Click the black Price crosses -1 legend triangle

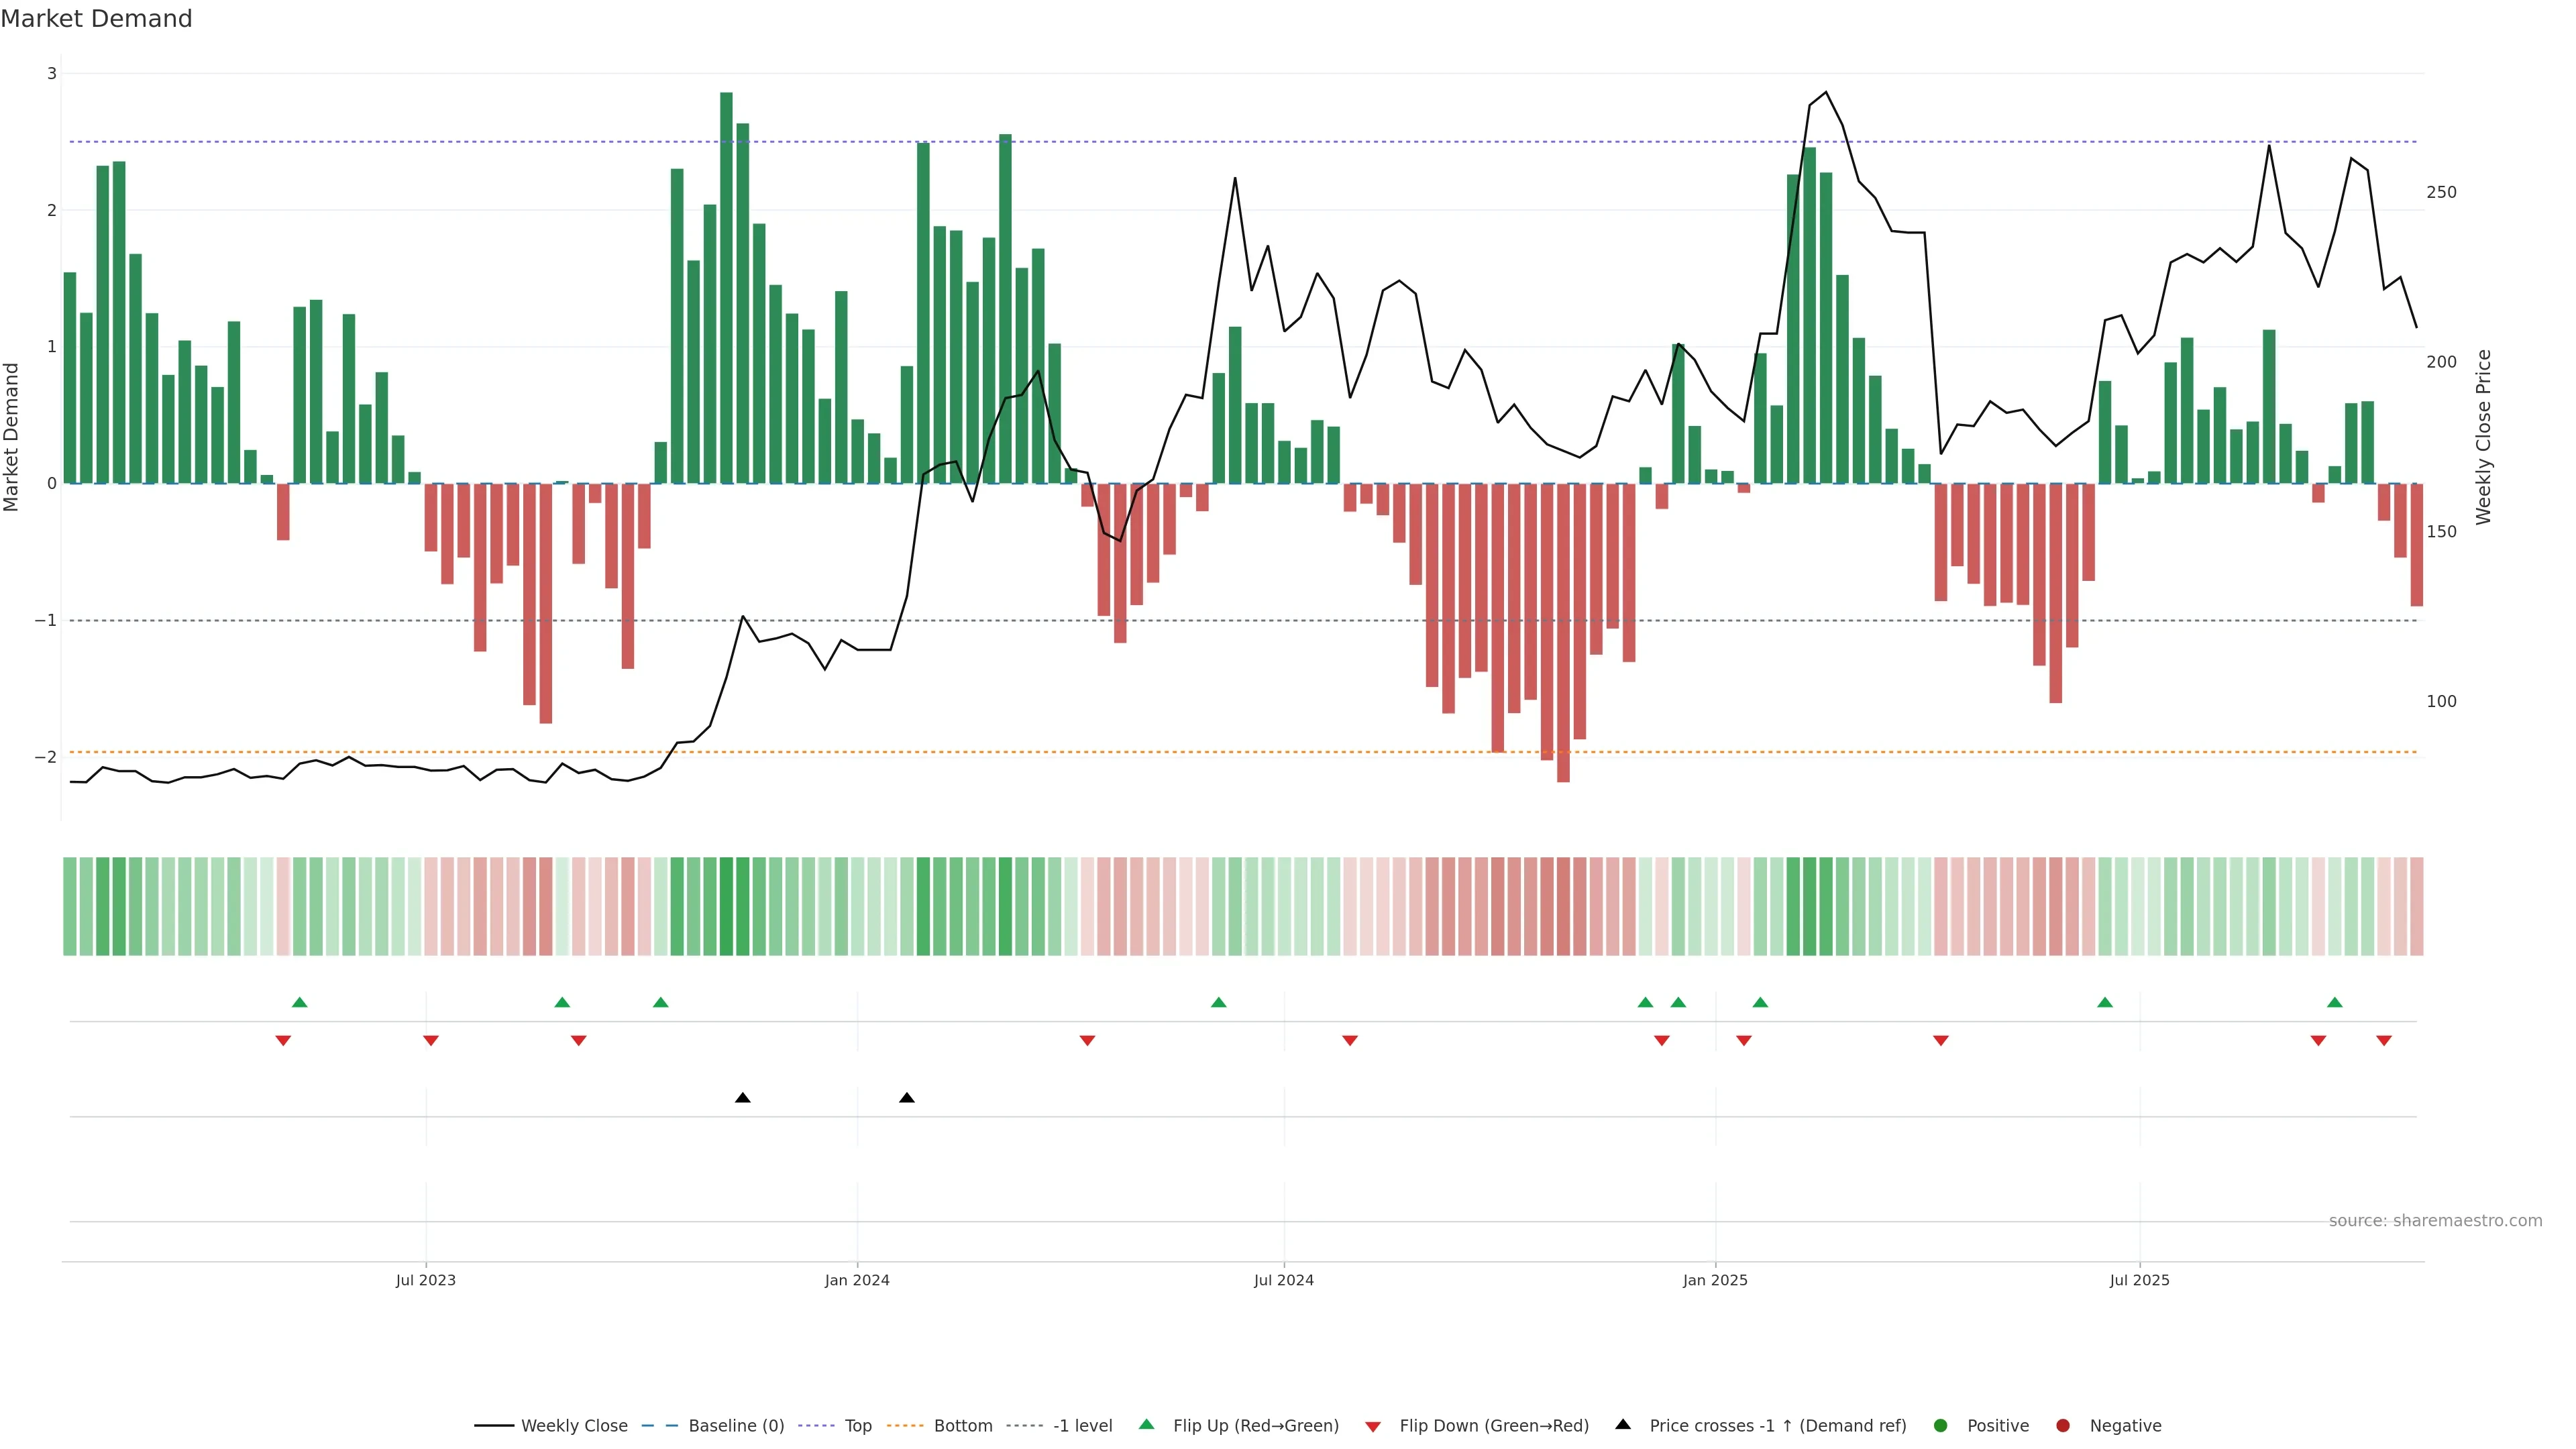1623,1424
